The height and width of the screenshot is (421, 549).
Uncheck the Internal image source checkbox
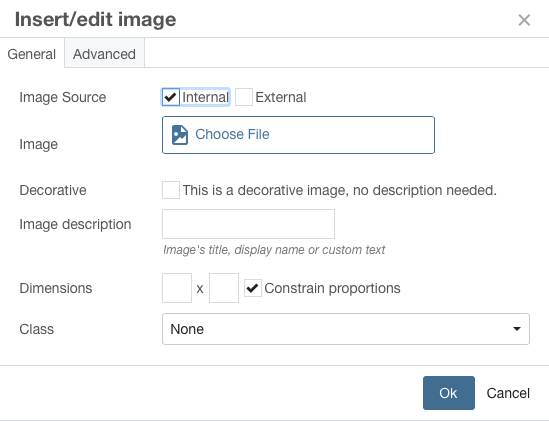[171, 97]
